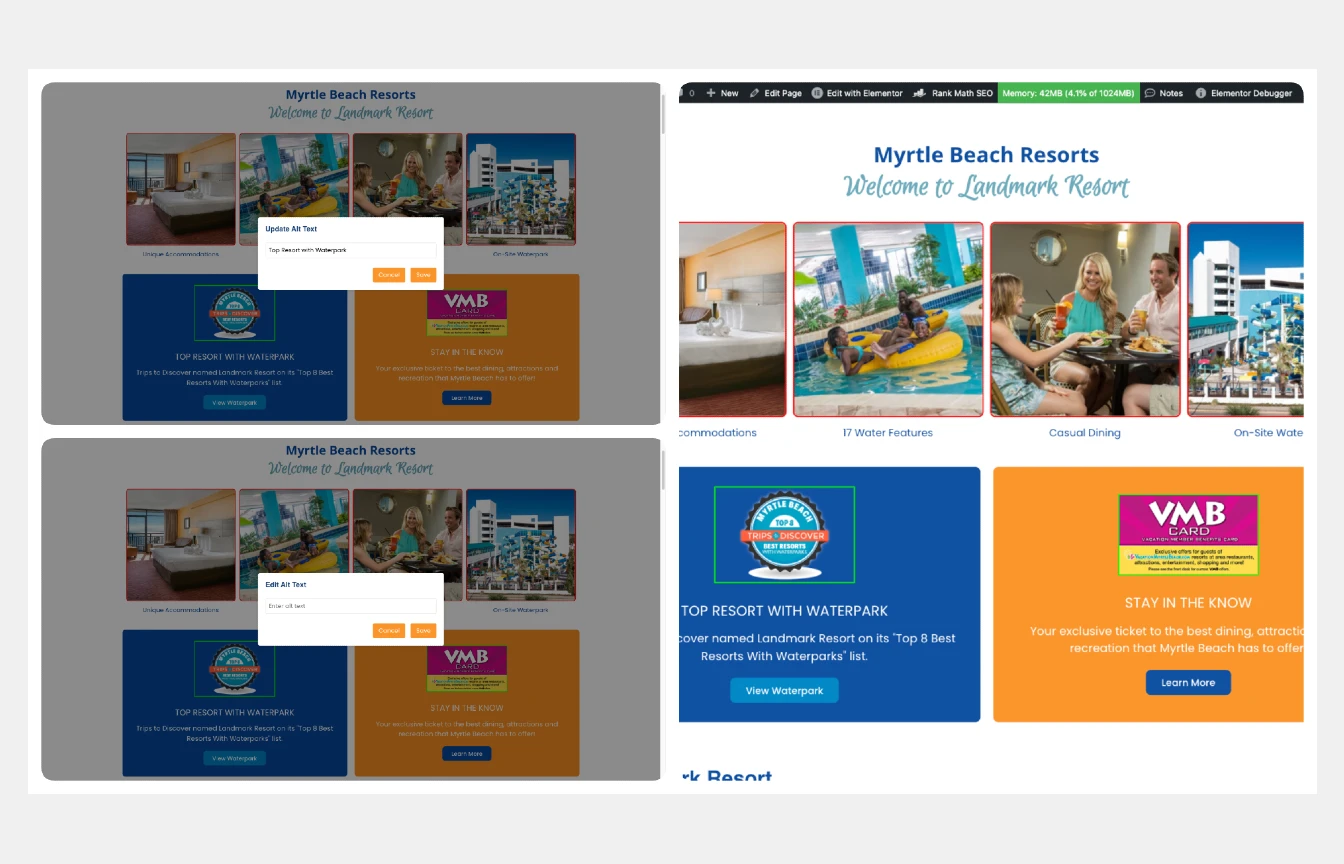Click the Update Alt Text input field
The image size is (1344, 864).
coord(351,250)
